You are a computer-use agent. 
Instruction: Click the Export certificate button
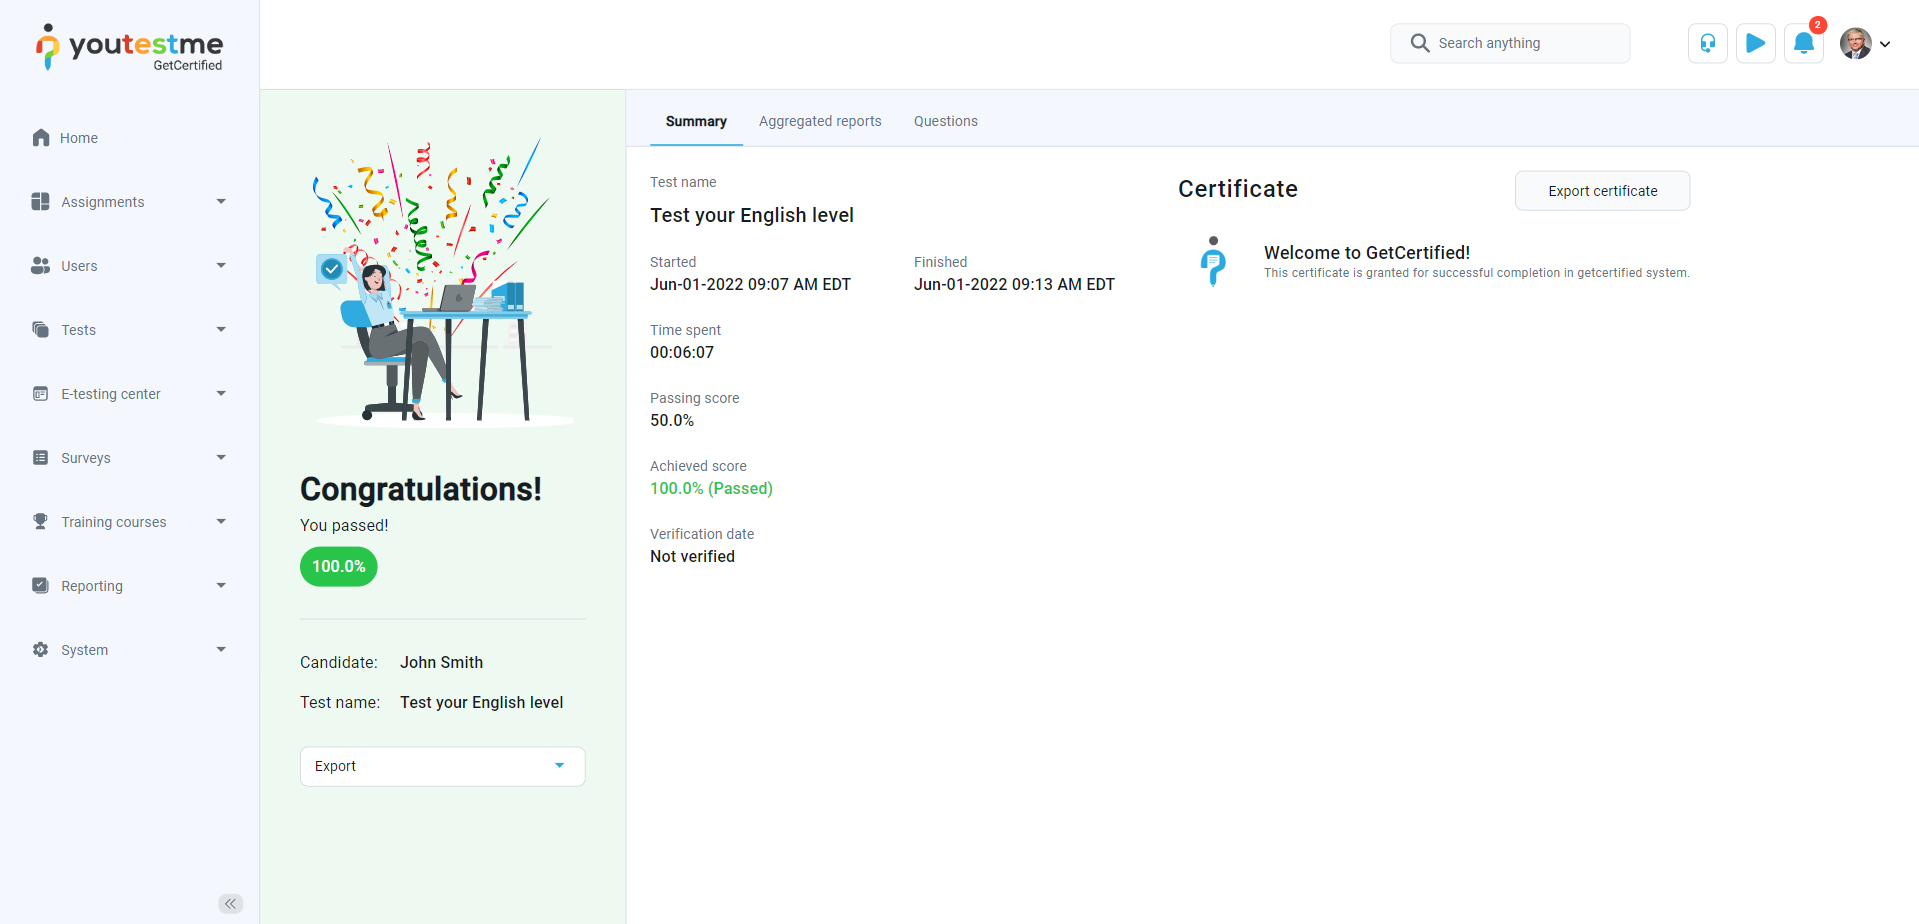click(1602, 191)
